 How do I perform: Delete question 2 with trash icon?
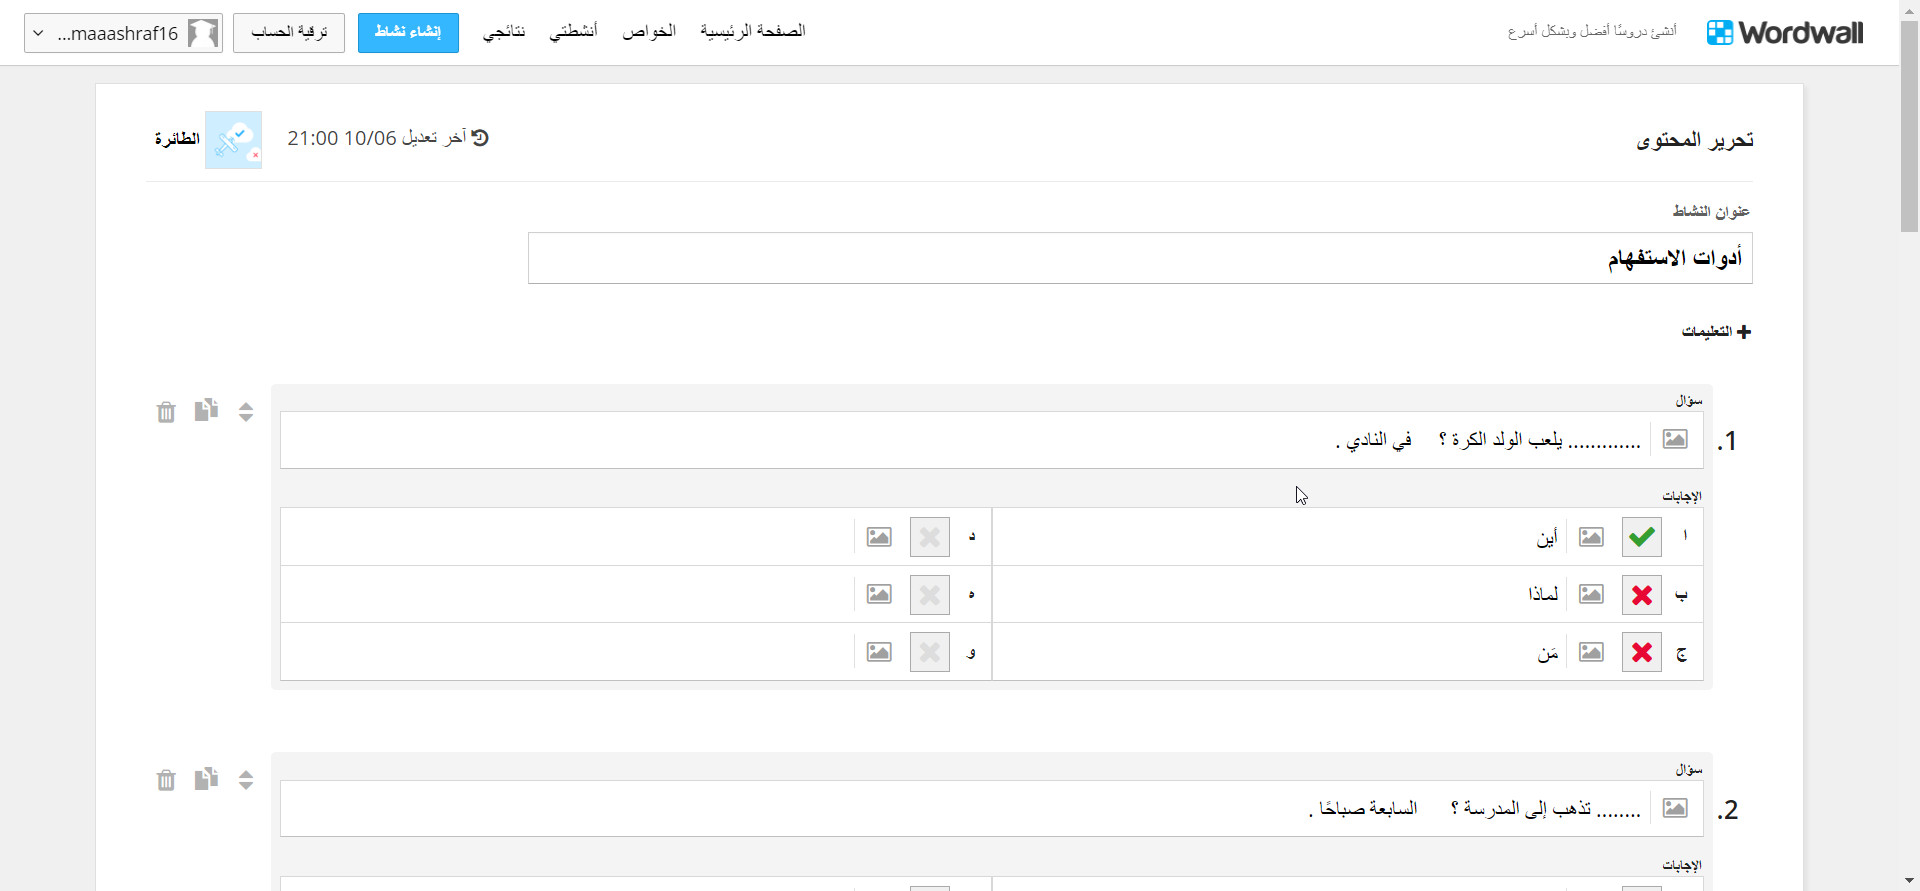(x=166, y=780)
